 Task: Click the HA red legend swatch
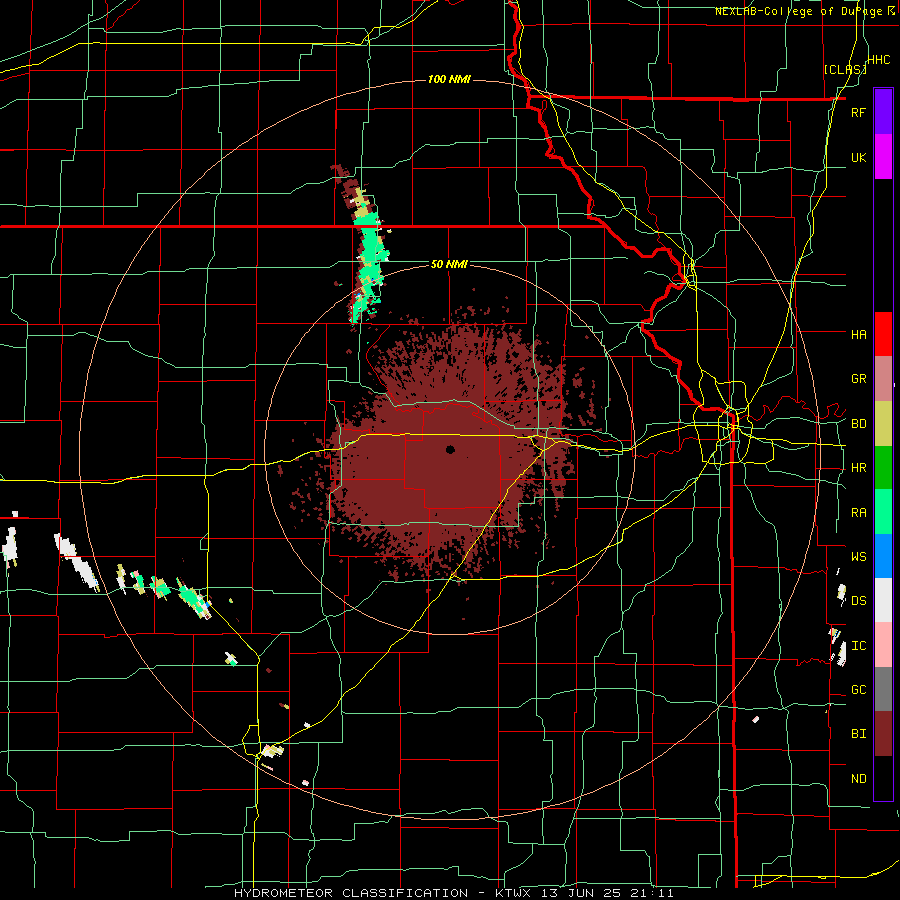tap(883, 334)
